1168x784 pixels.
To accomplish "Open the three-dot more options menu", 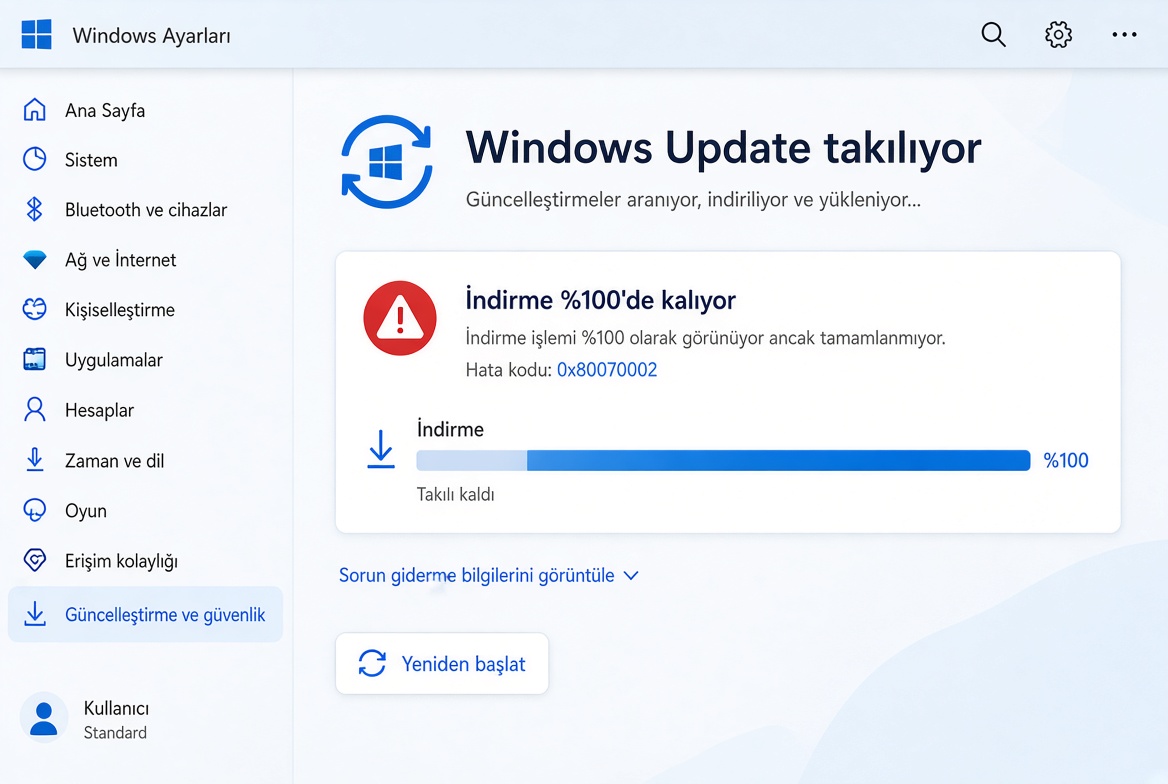I will (x=1124, y=34).
